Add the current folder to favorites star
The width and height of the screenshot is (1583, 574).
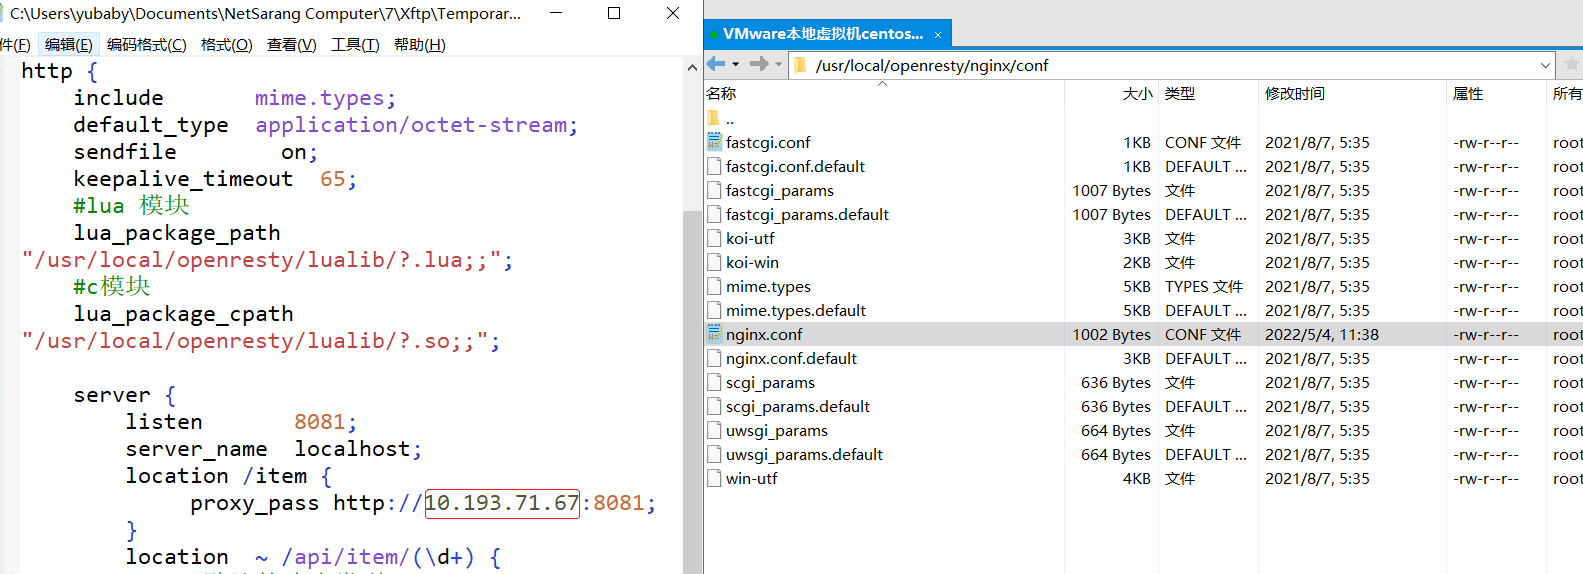(1571, 64)
